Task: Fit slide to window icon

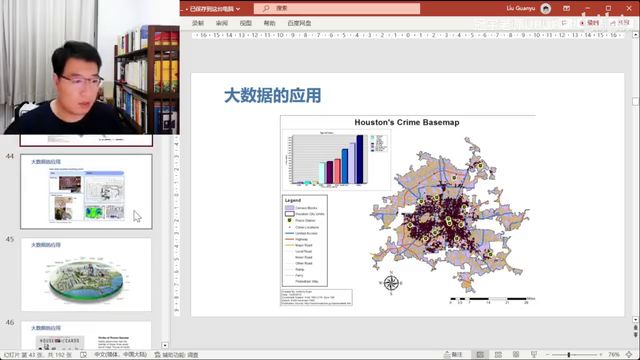Action: click(629, 355)
